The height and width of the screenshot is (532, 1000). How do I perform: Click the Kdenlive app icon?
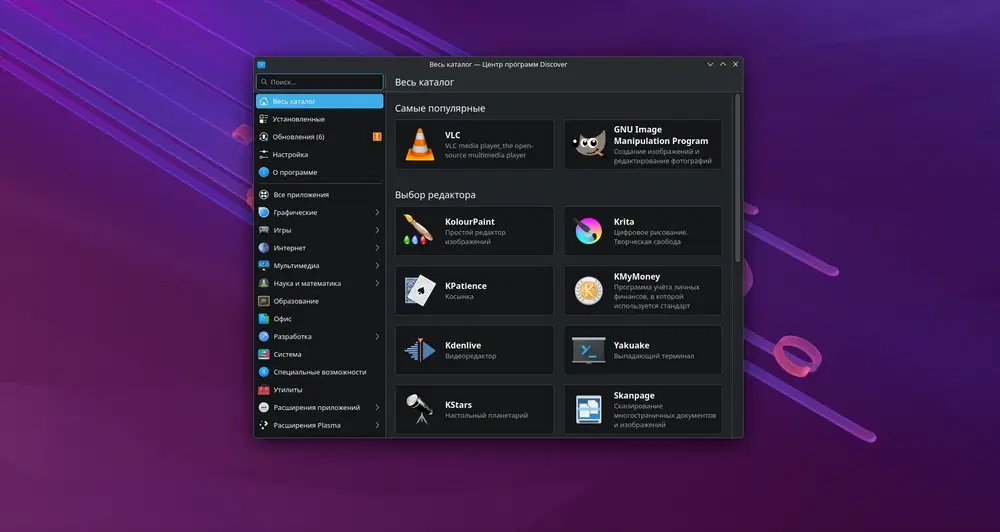(x=420, y=350)
